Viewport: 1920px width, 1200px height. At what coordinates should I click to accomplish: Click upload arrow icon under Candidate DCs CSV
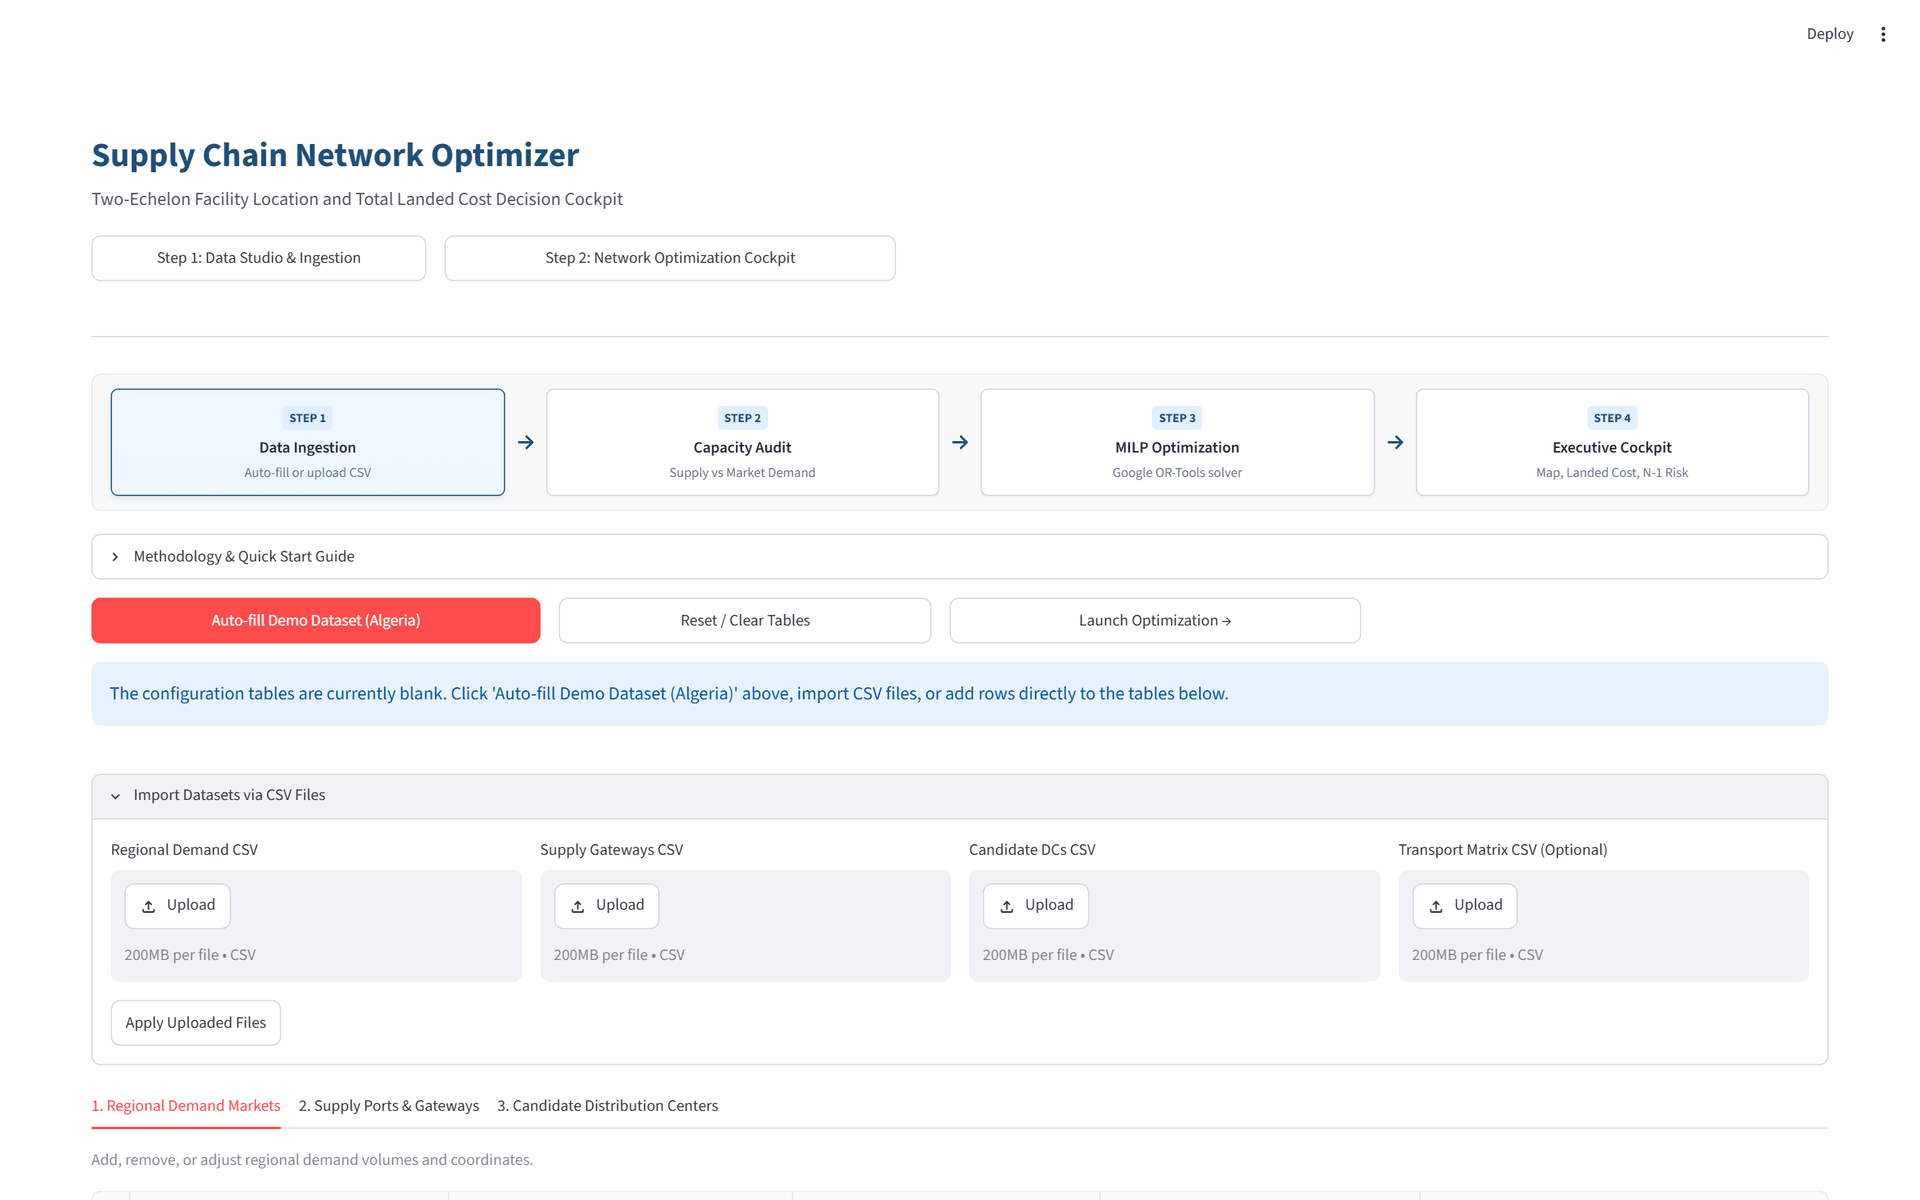tap(1006, 906)
